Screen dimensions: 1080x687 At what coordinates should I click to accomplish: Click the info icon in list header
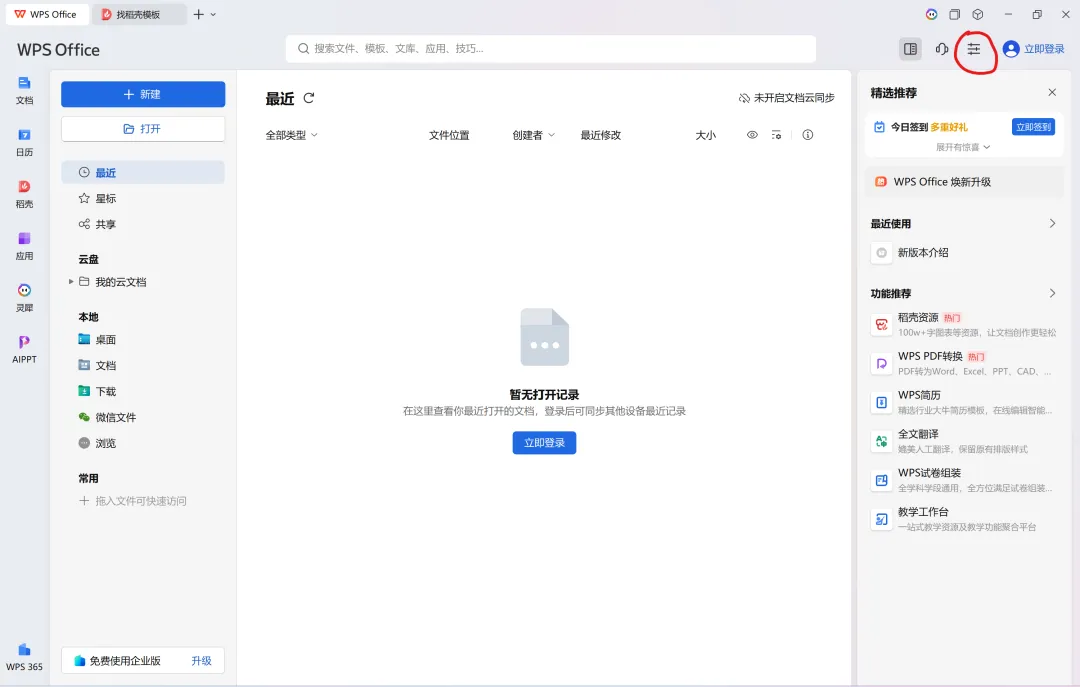807,135
